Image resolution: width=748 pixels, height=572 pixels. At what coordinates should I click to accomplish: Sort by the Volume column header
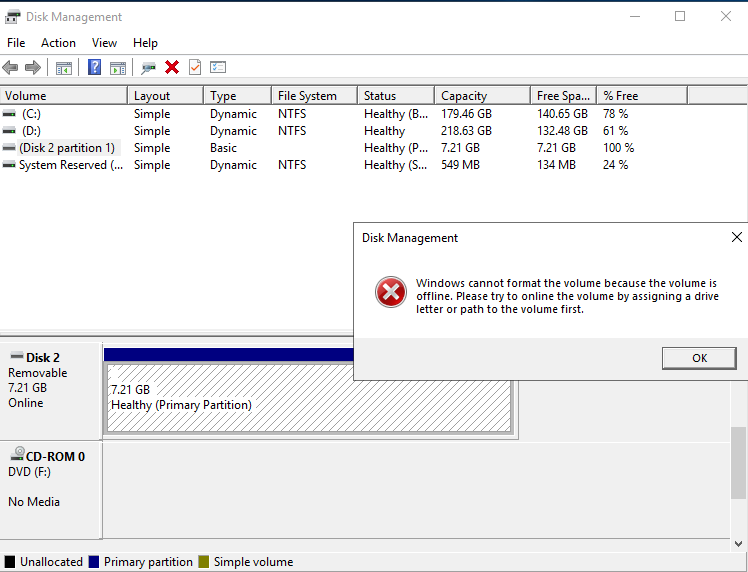coord(63,95)
